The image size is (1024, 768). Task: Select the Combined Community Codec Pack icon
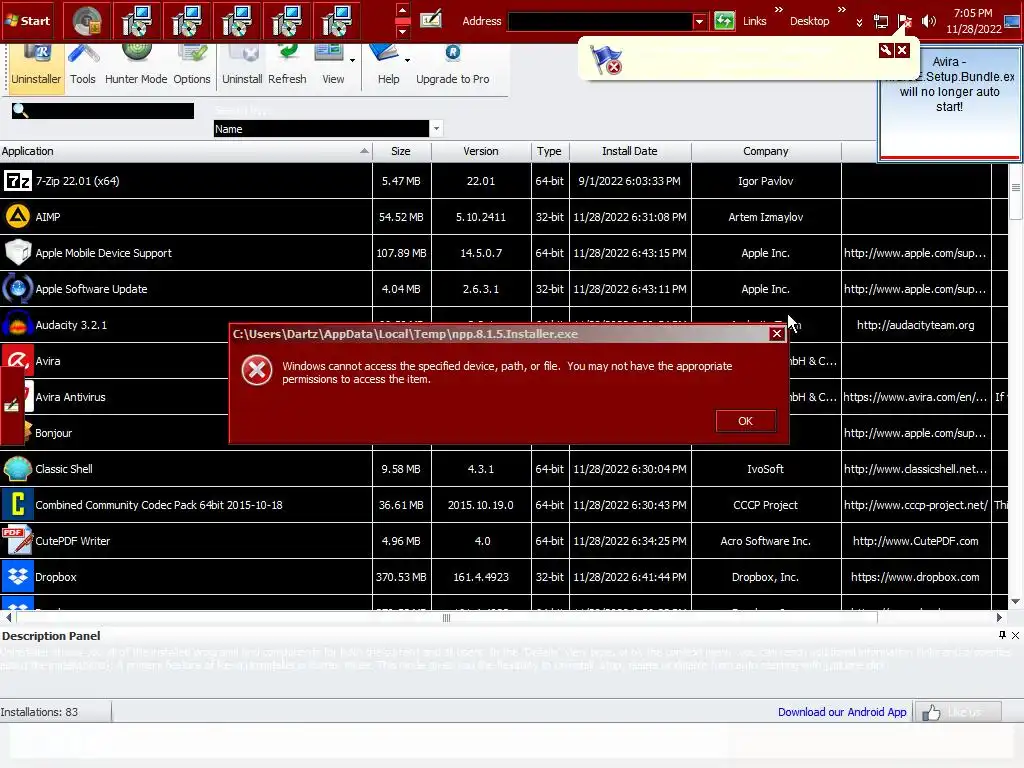(18, 504)
